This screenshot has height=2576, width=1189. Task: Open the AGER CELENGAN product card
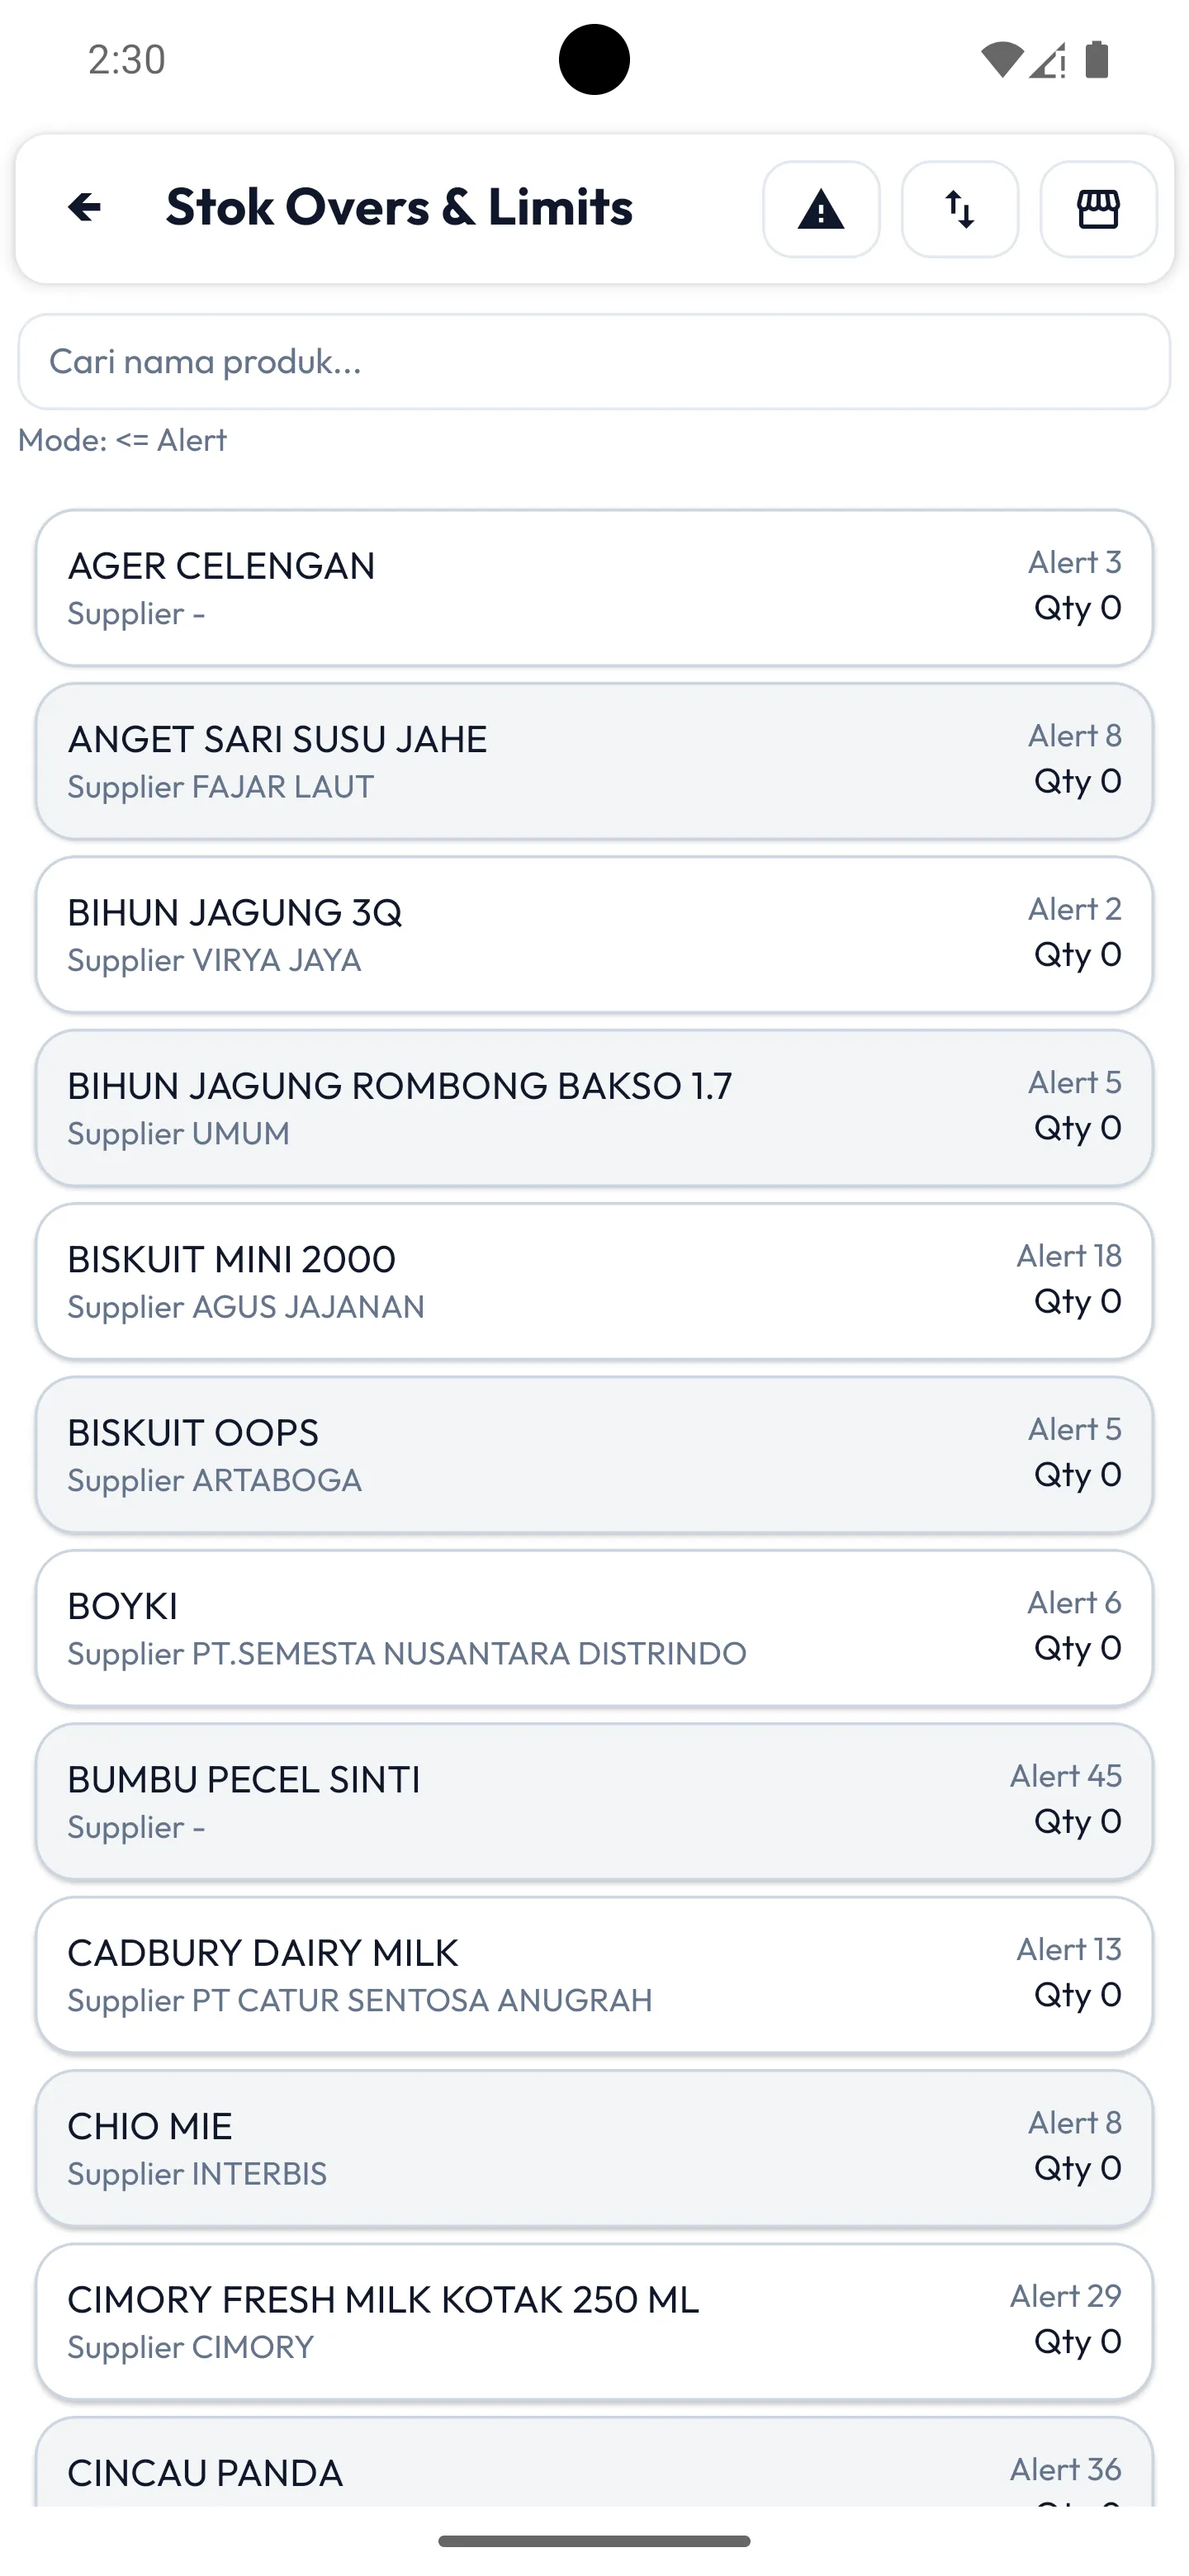pyautogui.click(x=594, y=588)
